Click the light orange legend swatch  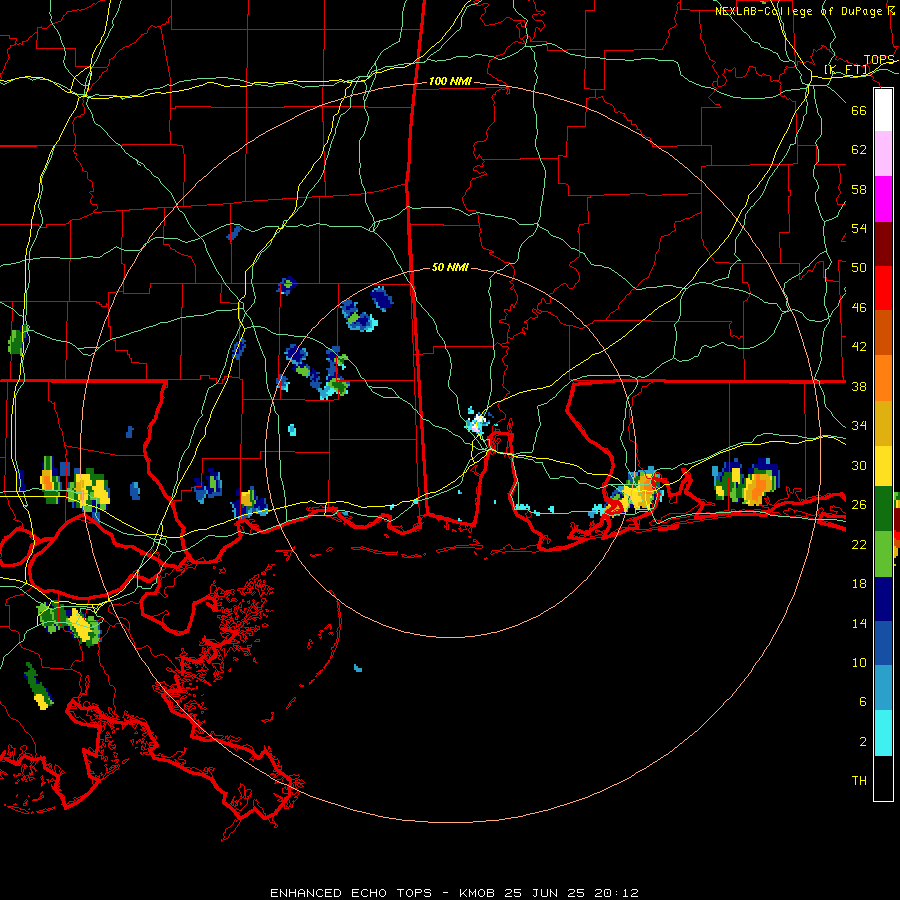(883, 378)
